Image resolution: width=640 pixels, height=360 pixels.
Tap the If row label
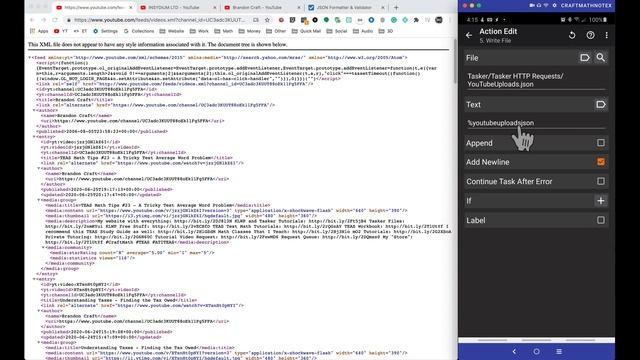(x=469, y=201)
